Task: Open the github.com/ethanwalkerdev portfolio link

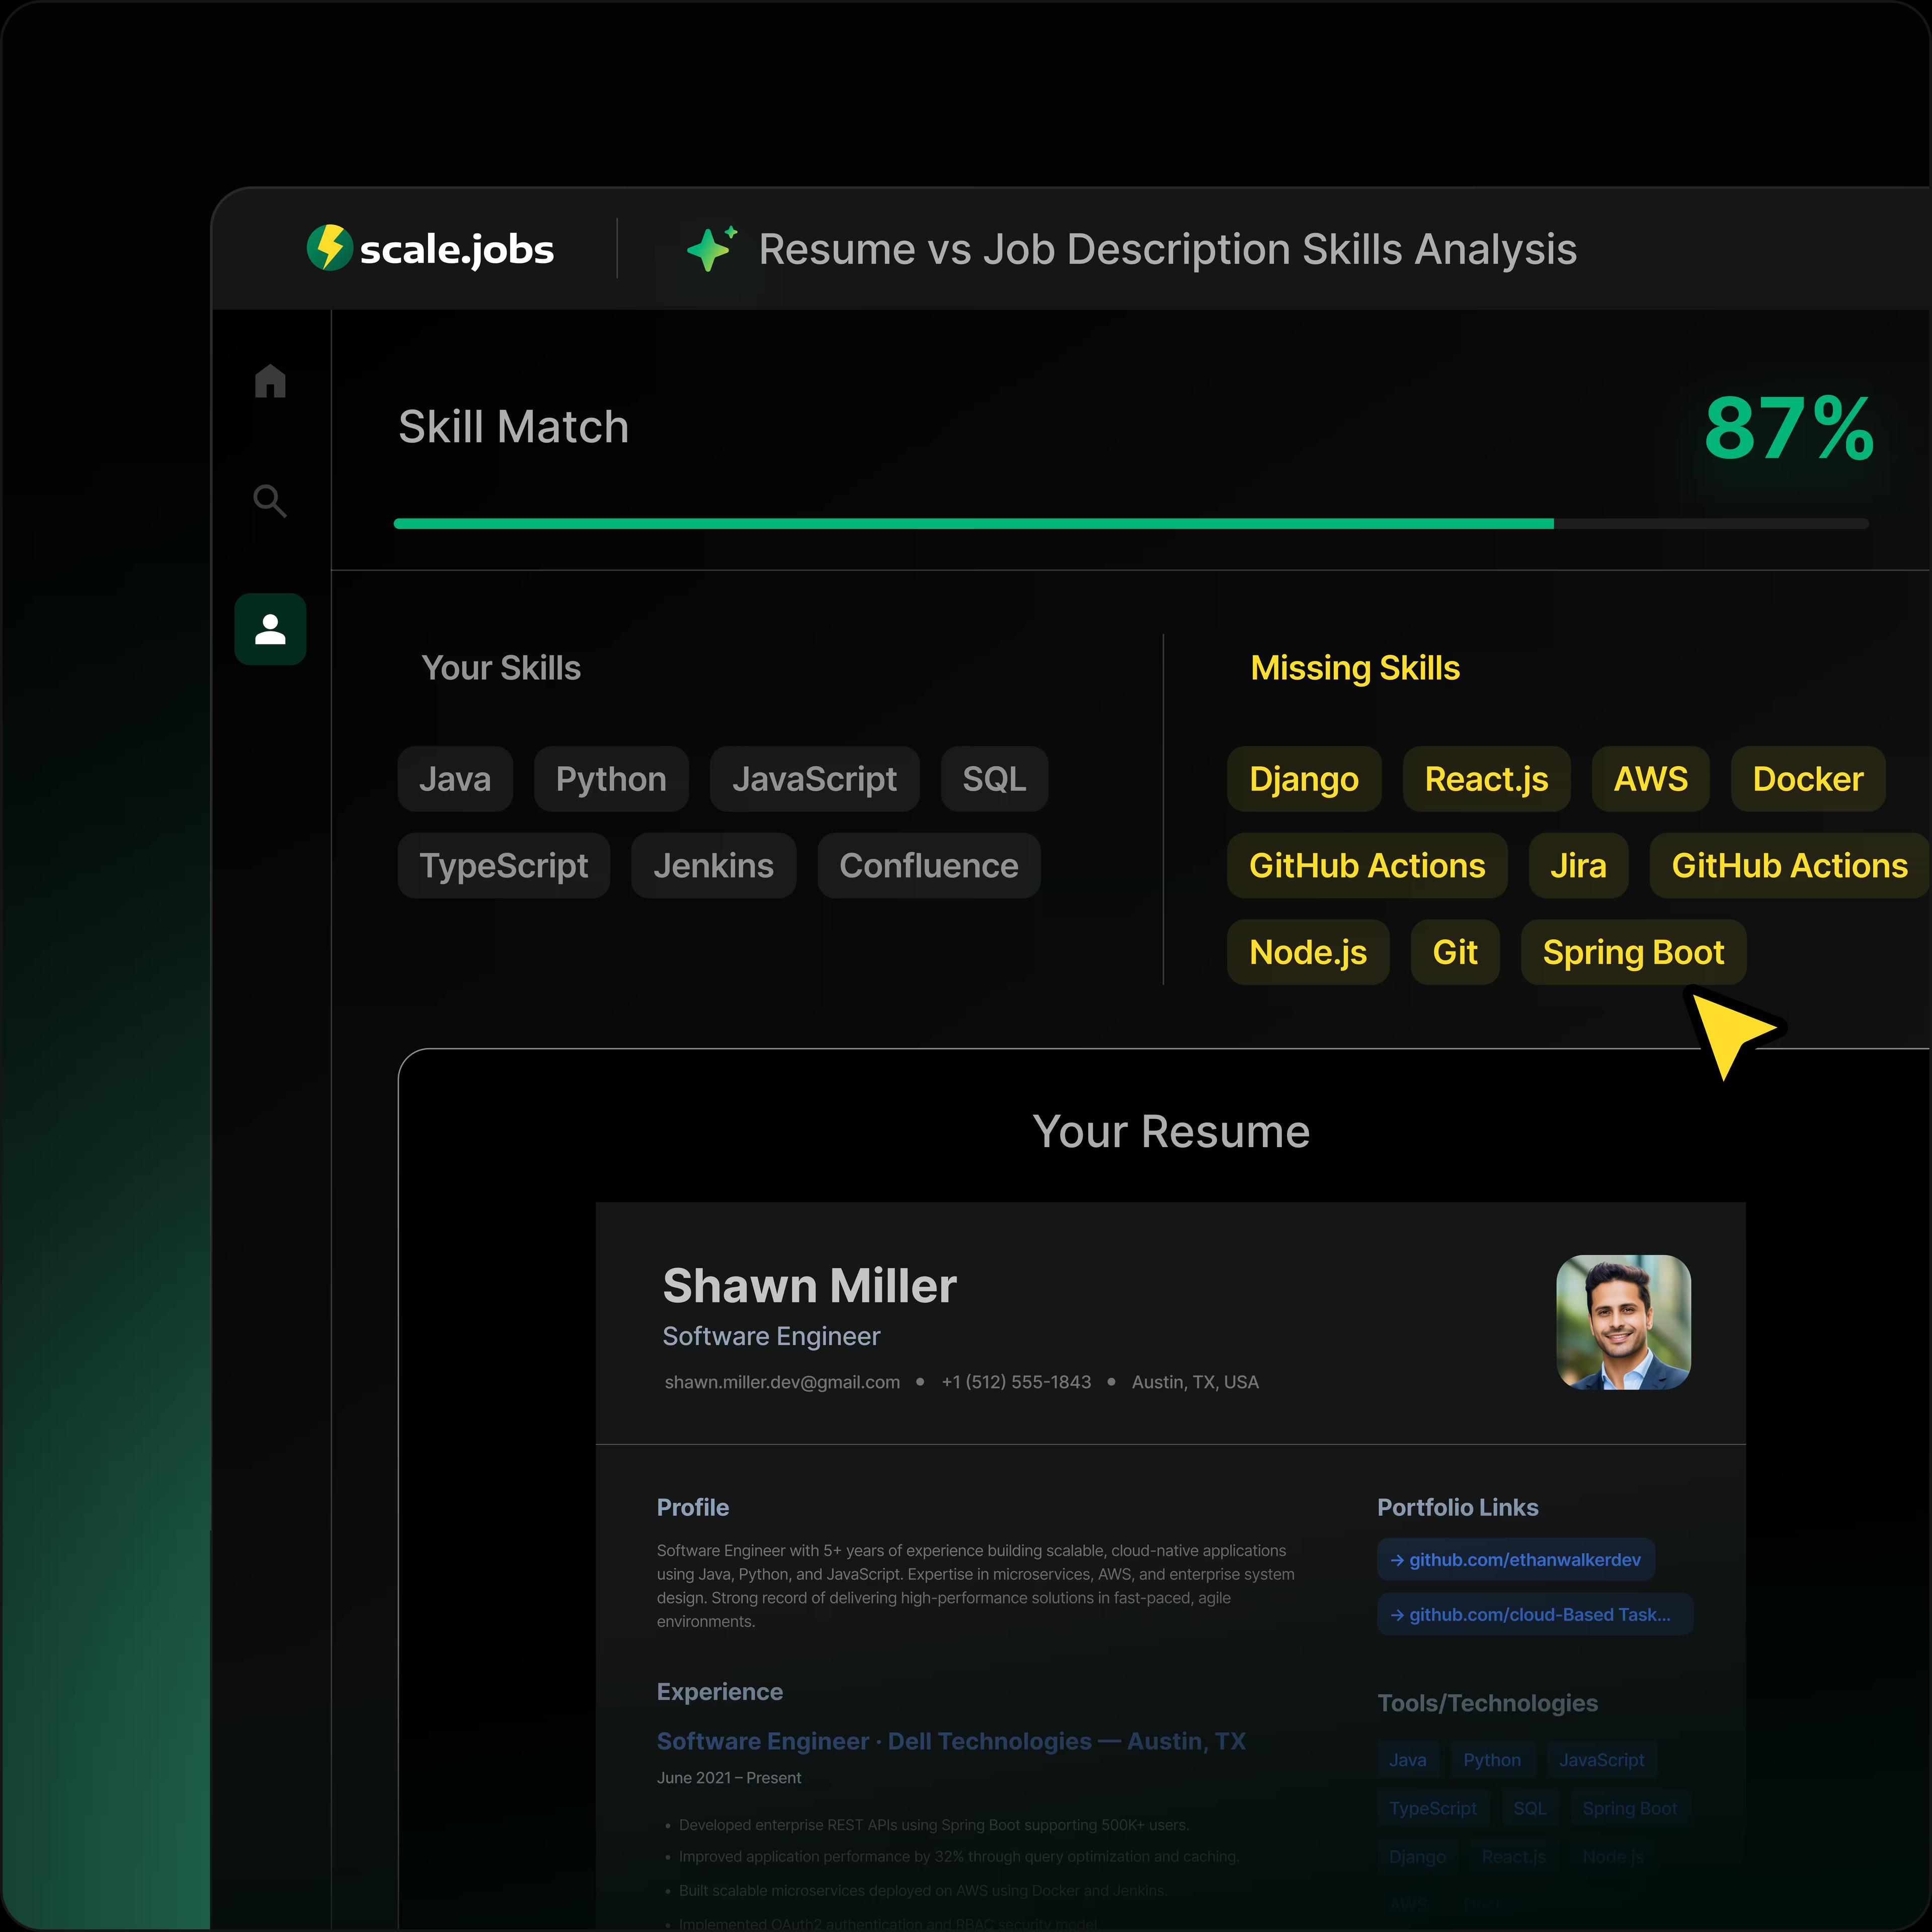Action: [1515, 1560]
